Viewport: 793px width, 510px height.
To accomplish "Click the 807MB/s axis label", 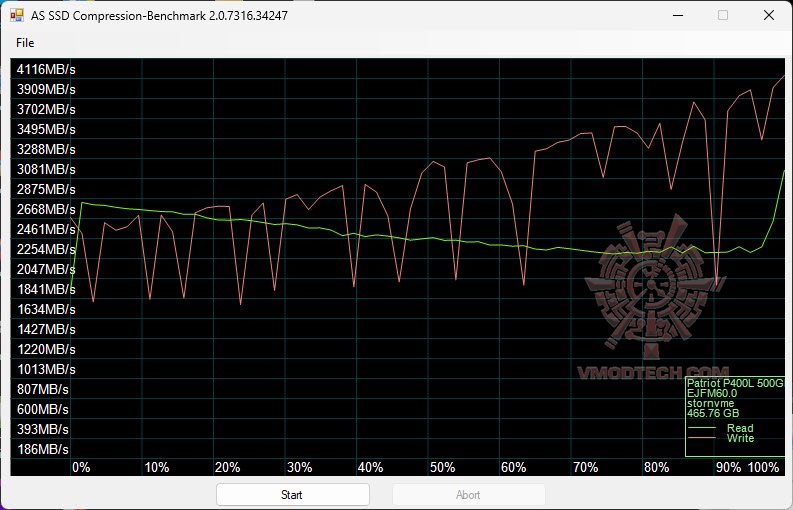I will point(42,389).
